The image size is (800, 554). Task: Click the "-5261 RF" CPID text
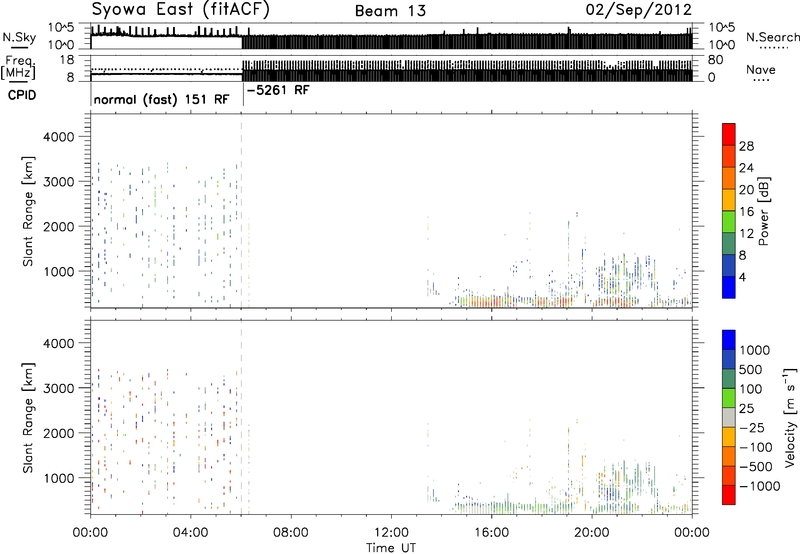(279, 90)
